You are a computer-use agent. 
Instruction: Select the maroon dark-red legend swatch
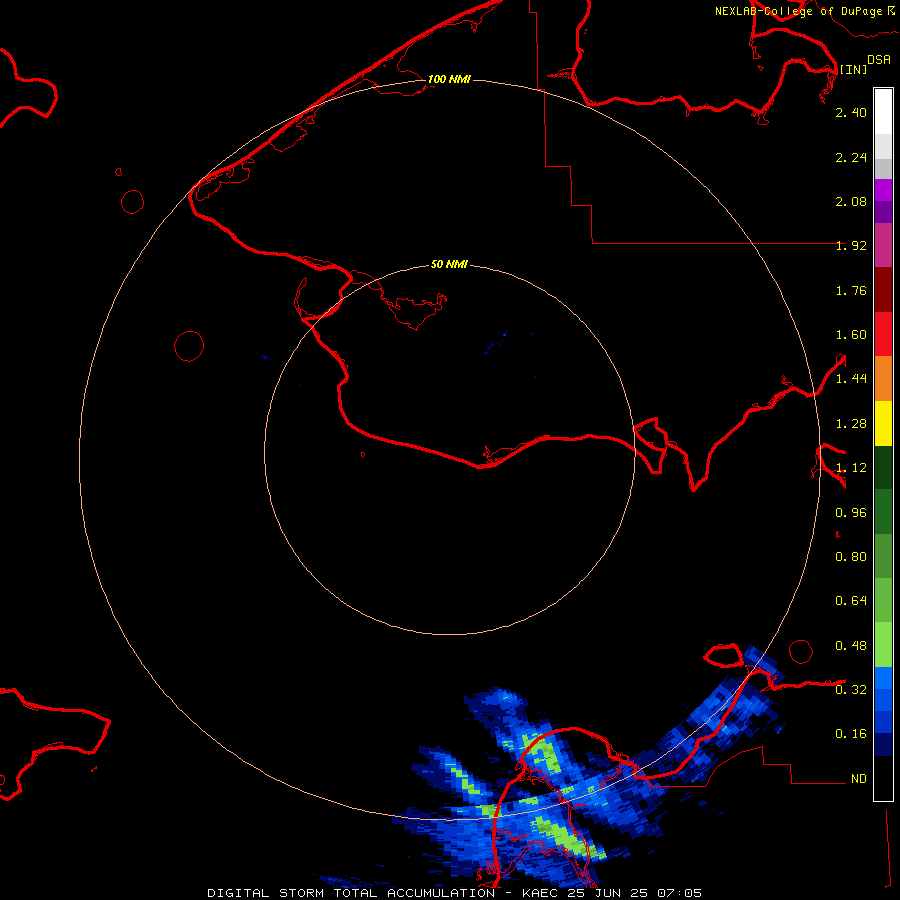(883, 290)
